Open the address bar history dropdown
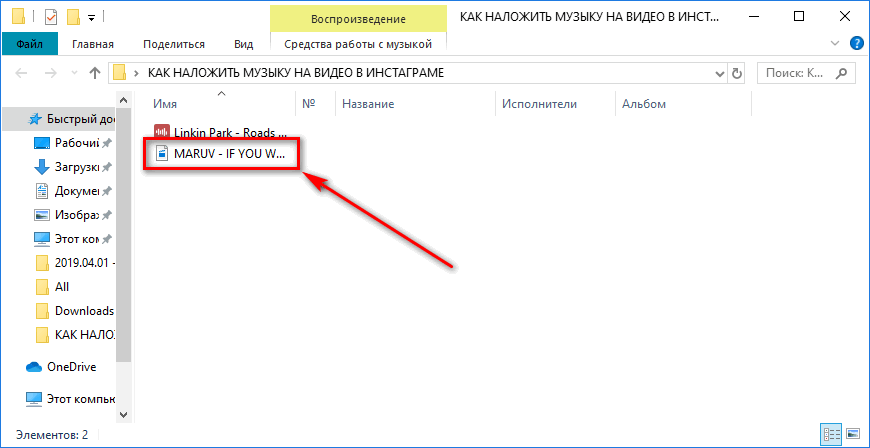The height and width of the screenshot is (448, 870). pos(719,73)
